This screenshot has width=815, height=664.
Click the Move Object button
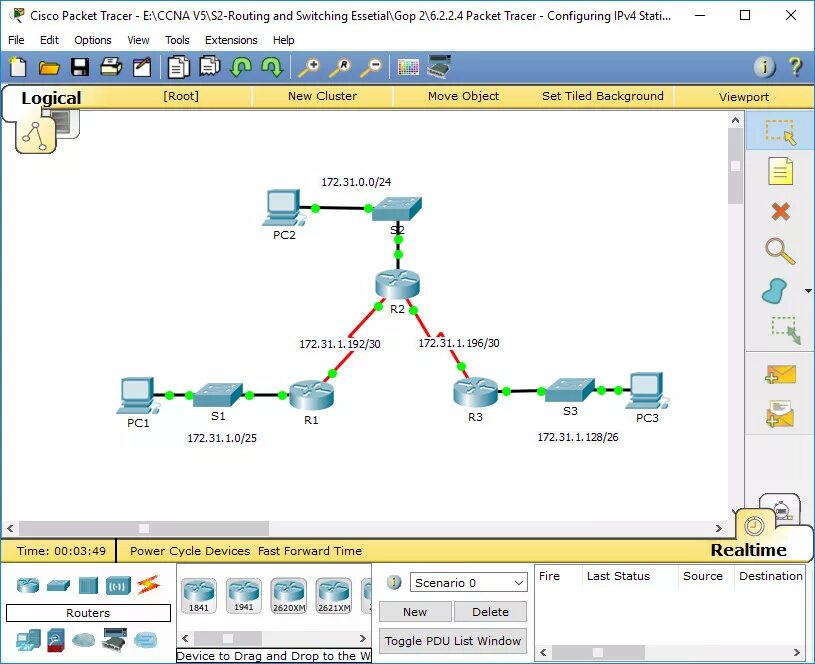pos(463,96)
